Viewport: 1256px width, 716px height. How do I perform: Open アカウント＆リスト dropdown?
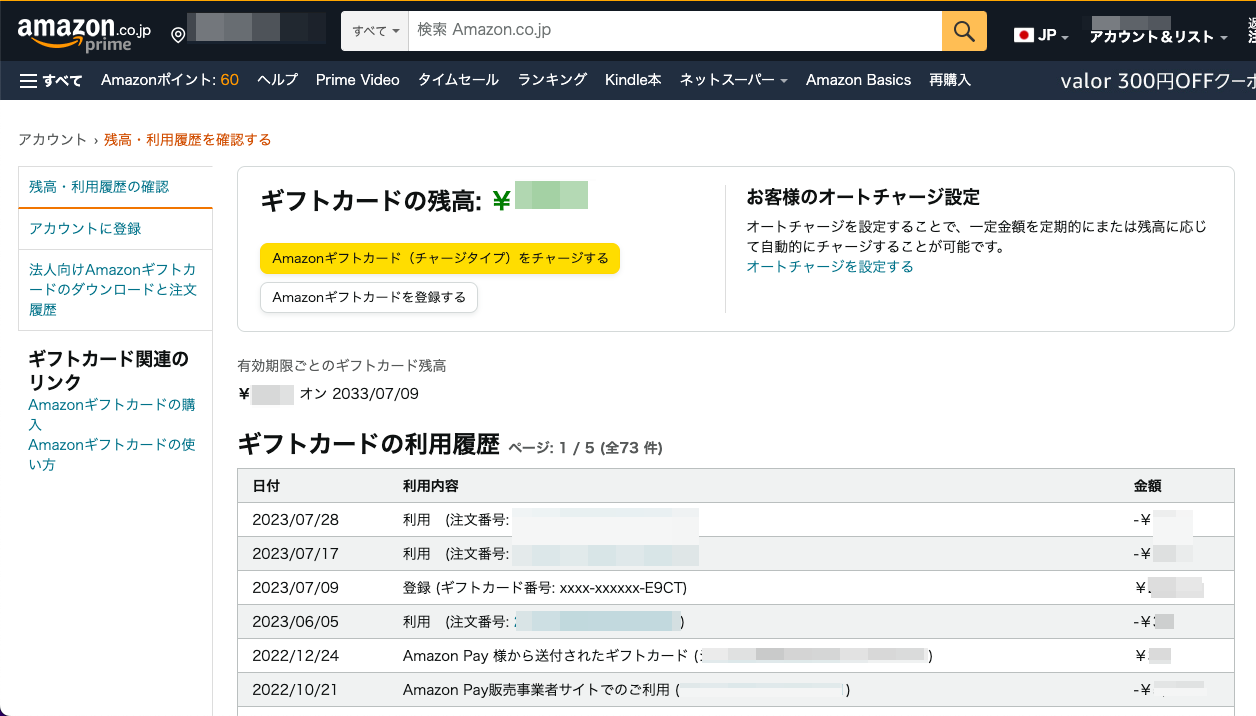coord(1158,37)
